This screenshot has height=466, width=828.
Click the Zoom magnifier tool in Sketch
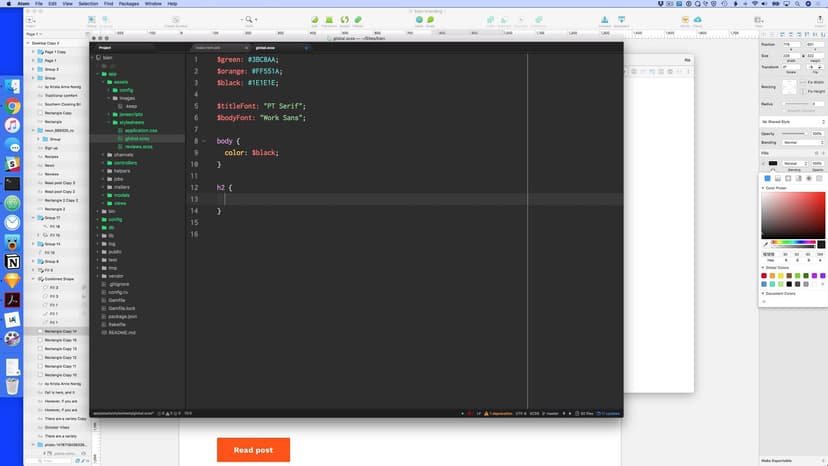tap(249, 20)
